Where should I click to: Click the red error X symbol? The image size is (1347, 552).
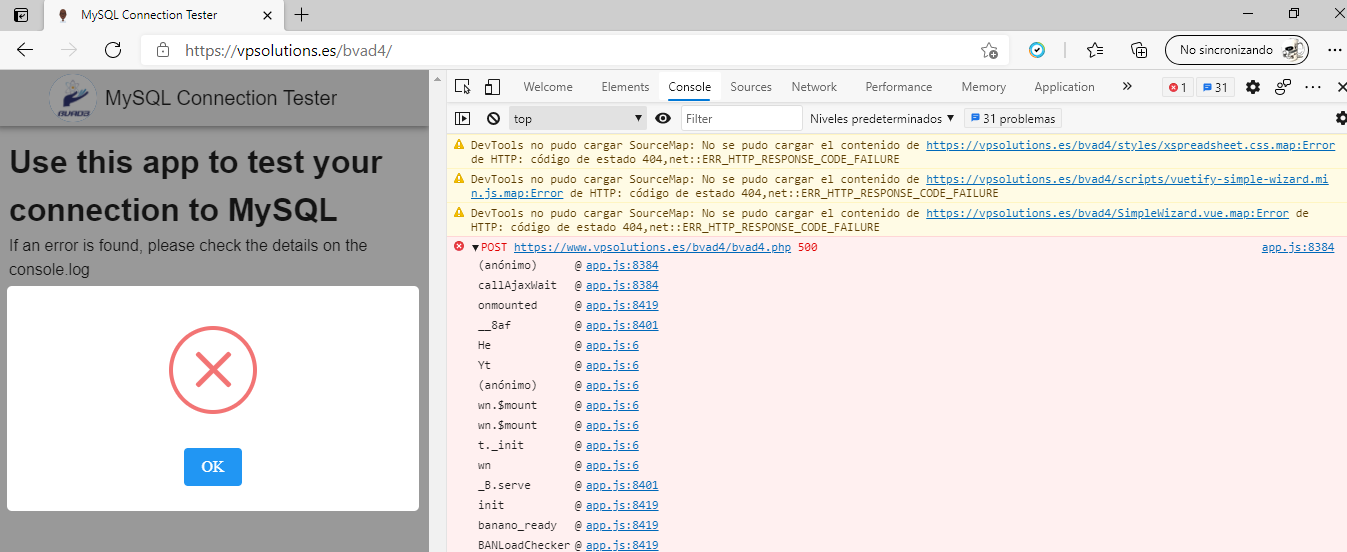pyautogui.click(x=213, y=371)
